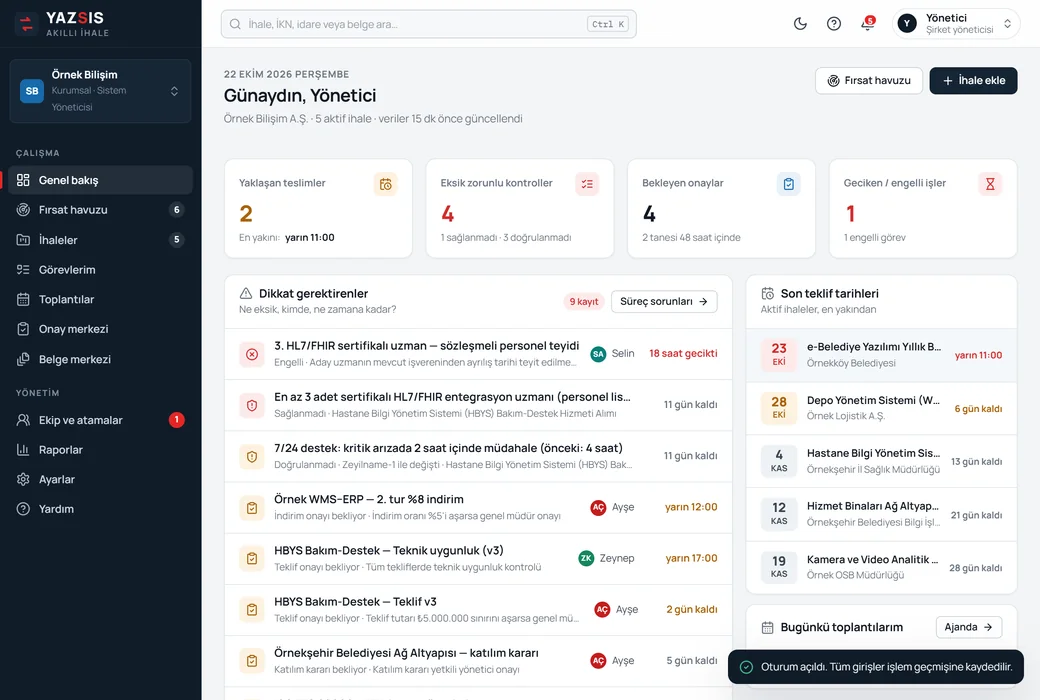
Task: Open Genel bakış in sidebar
Action: 101,180
